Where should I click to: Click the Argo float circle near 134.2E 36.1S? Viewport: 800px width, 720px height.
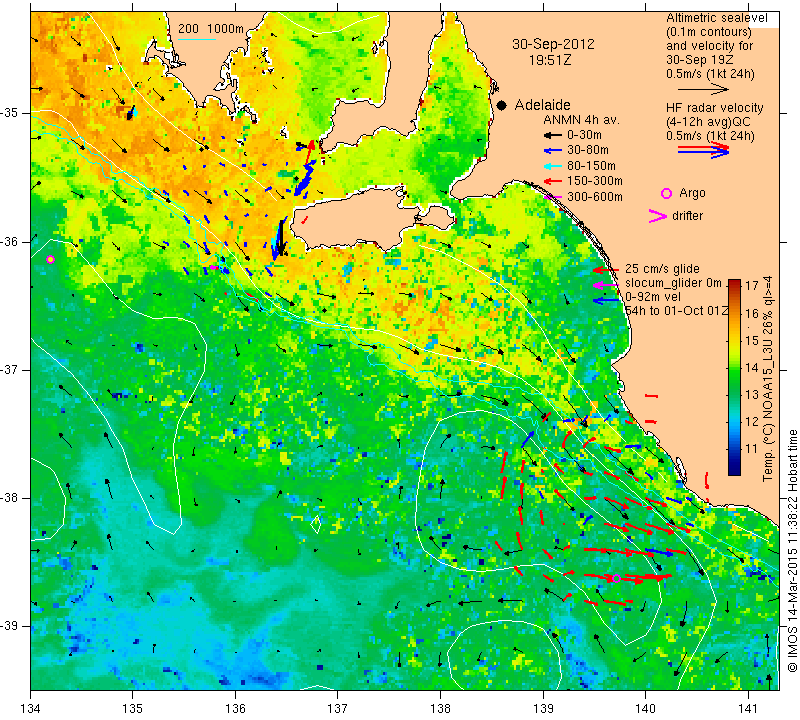click(x=50, y=259)
